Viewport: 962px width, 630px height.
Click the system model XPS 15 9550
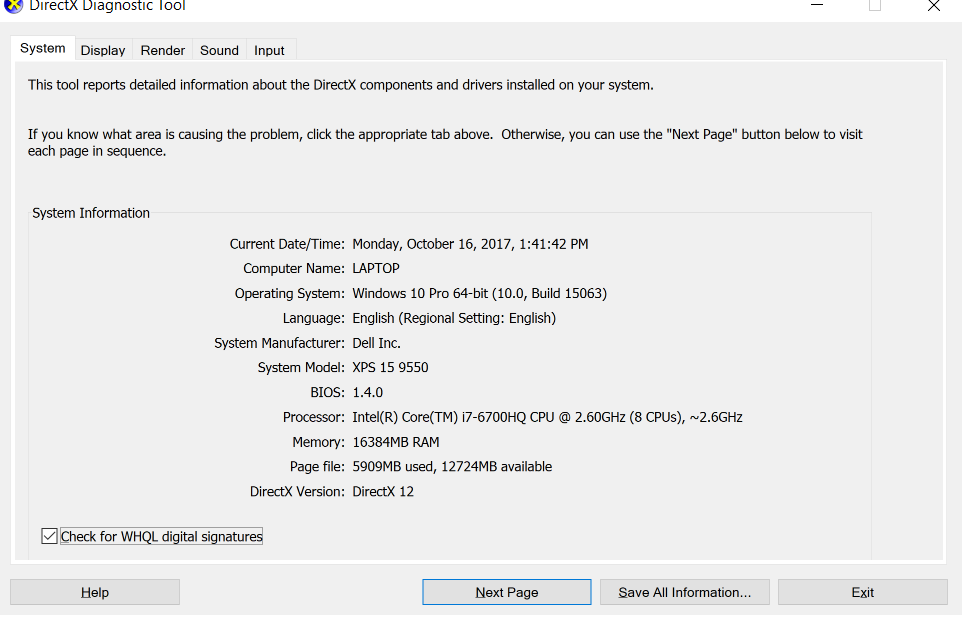click(x=390, y=367)
